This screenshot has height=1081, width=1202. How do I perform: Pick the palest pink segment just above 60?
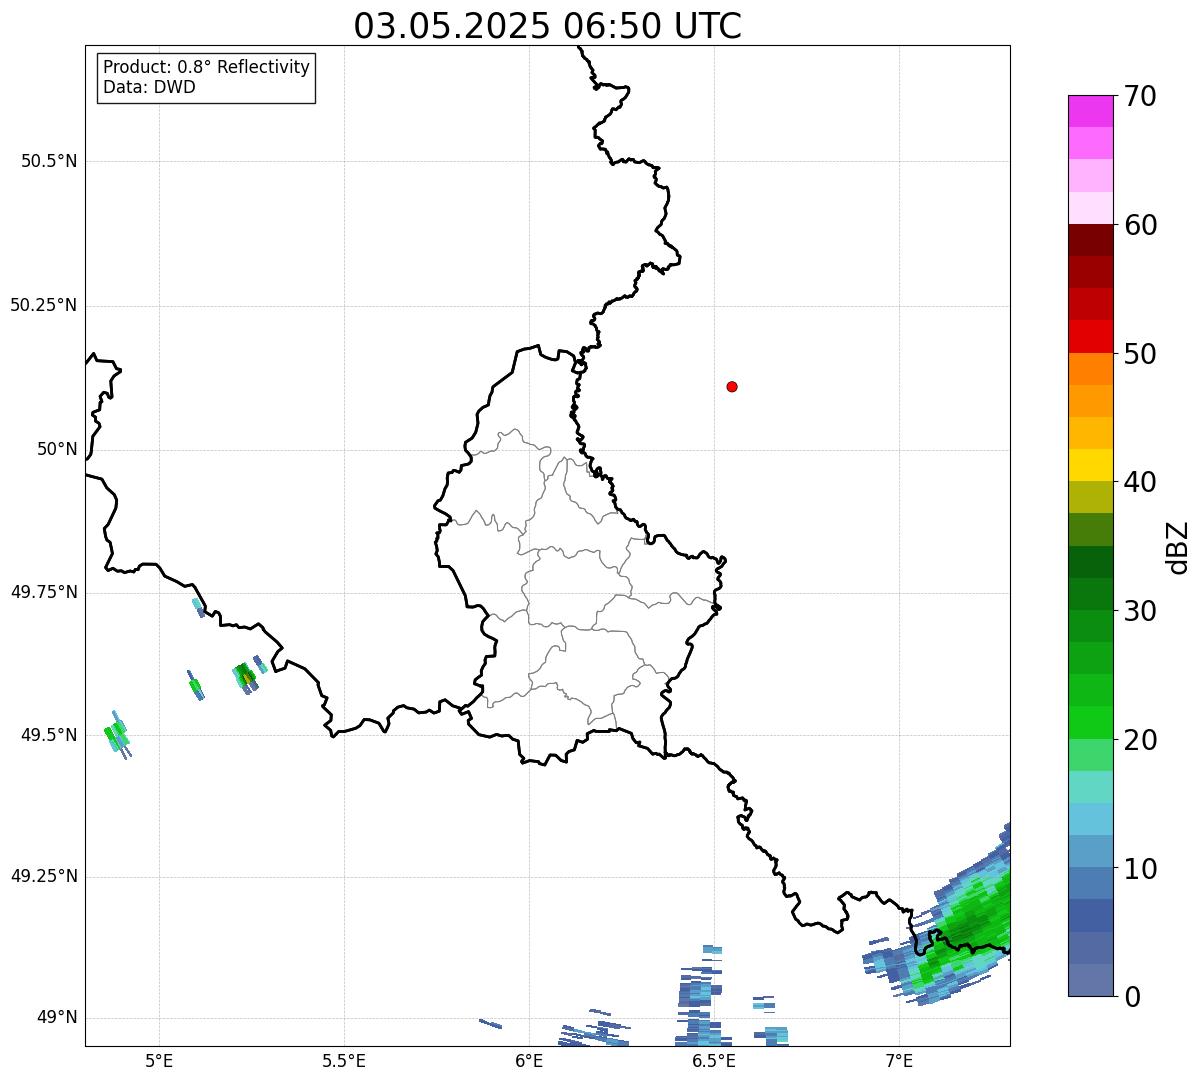tap(1090, 208)
